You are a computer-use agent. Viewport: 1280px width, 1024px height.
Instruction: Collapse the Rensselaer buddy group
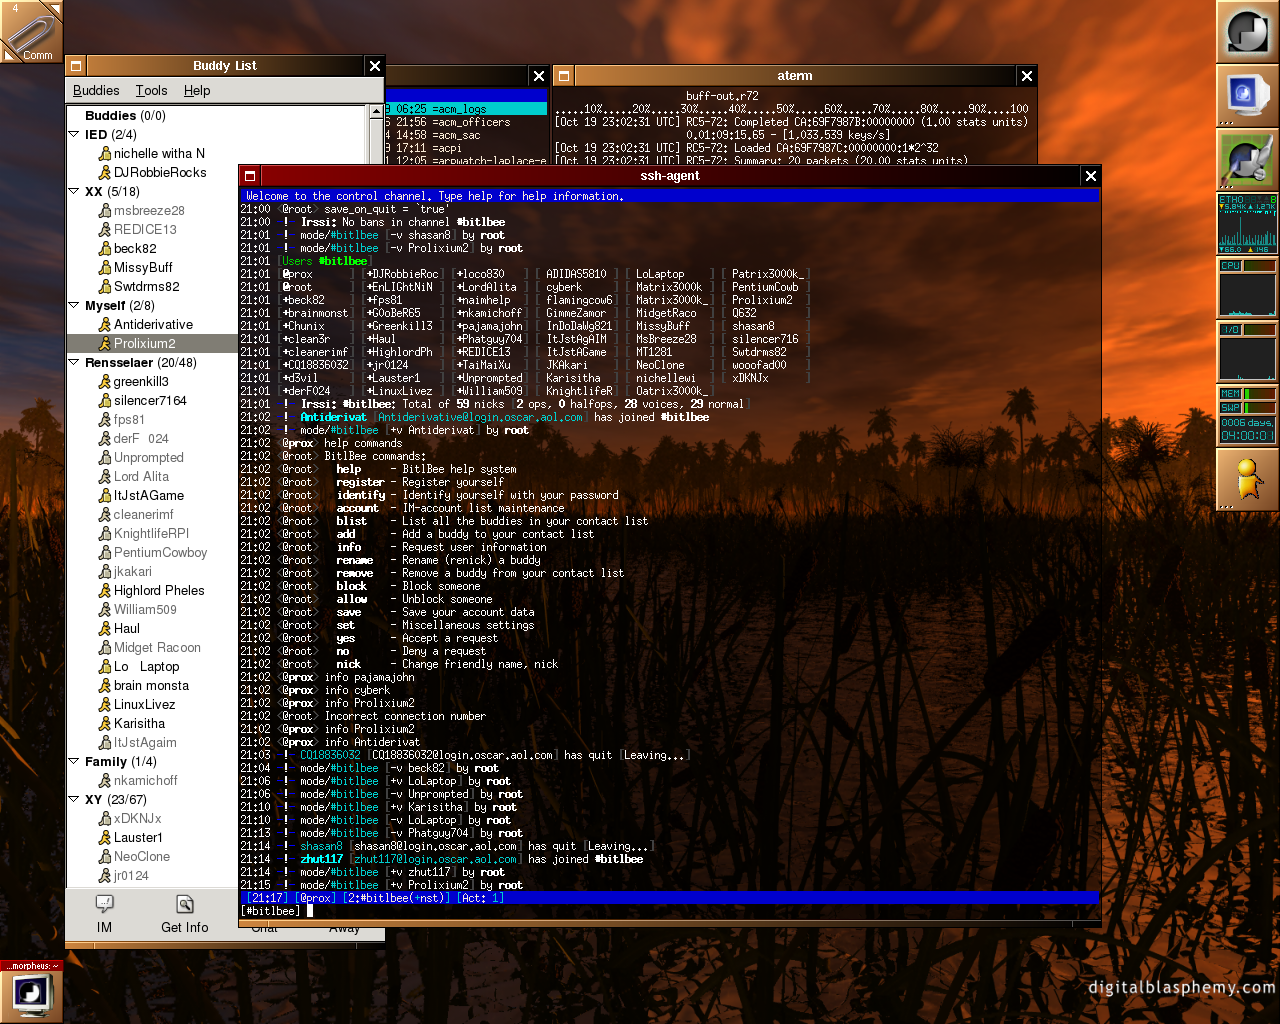pos(73,362)
